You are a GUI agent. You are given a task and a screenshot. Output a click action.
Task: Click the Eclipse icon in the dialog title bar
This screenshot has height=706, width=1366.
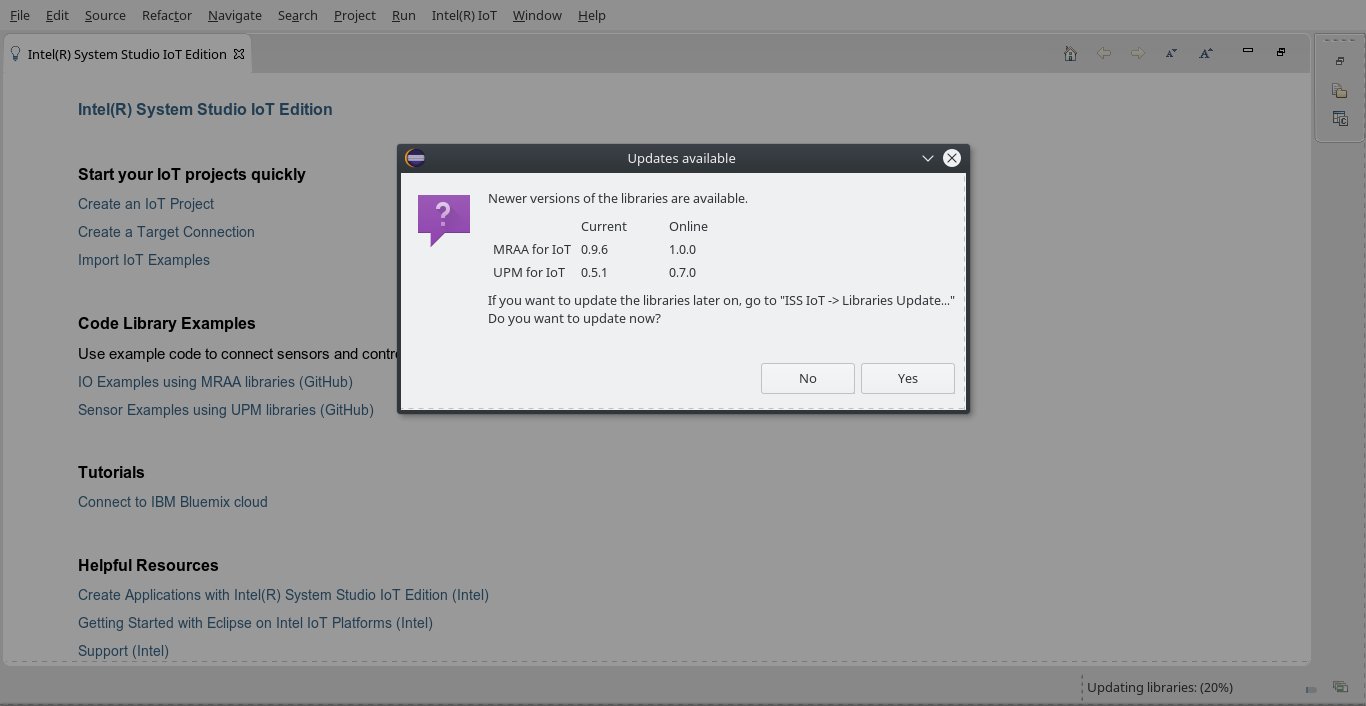point(416,158)
